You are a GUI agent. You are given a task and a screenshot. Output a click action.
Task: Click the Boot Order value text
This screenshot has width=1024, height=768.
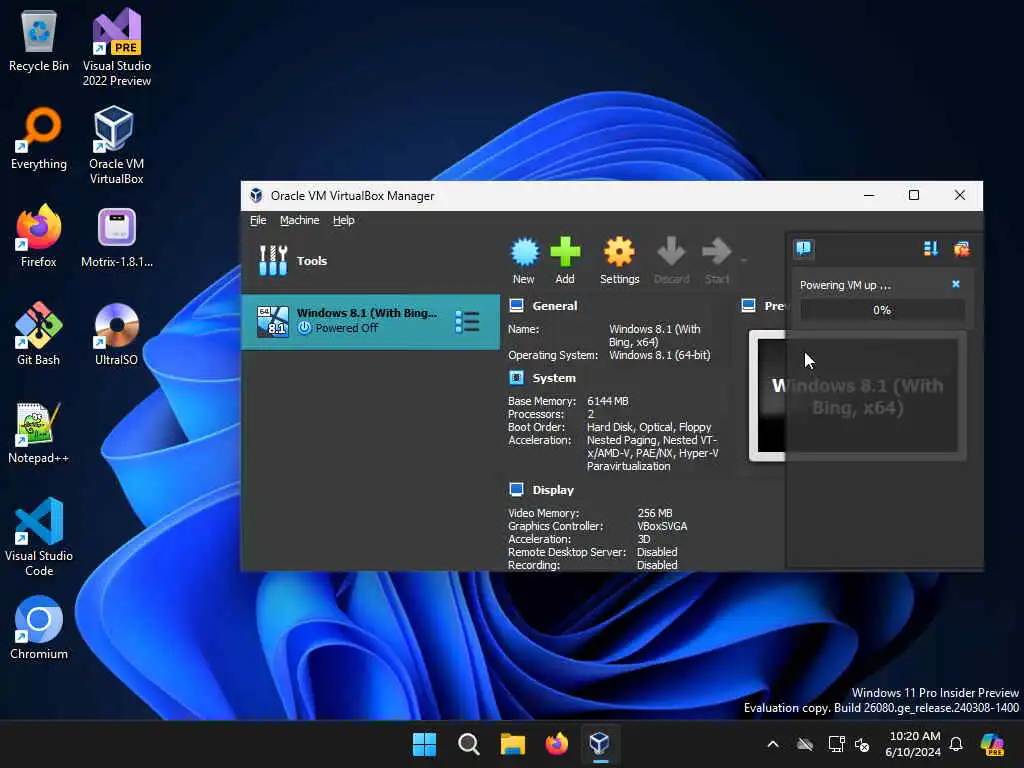(649, 427)
